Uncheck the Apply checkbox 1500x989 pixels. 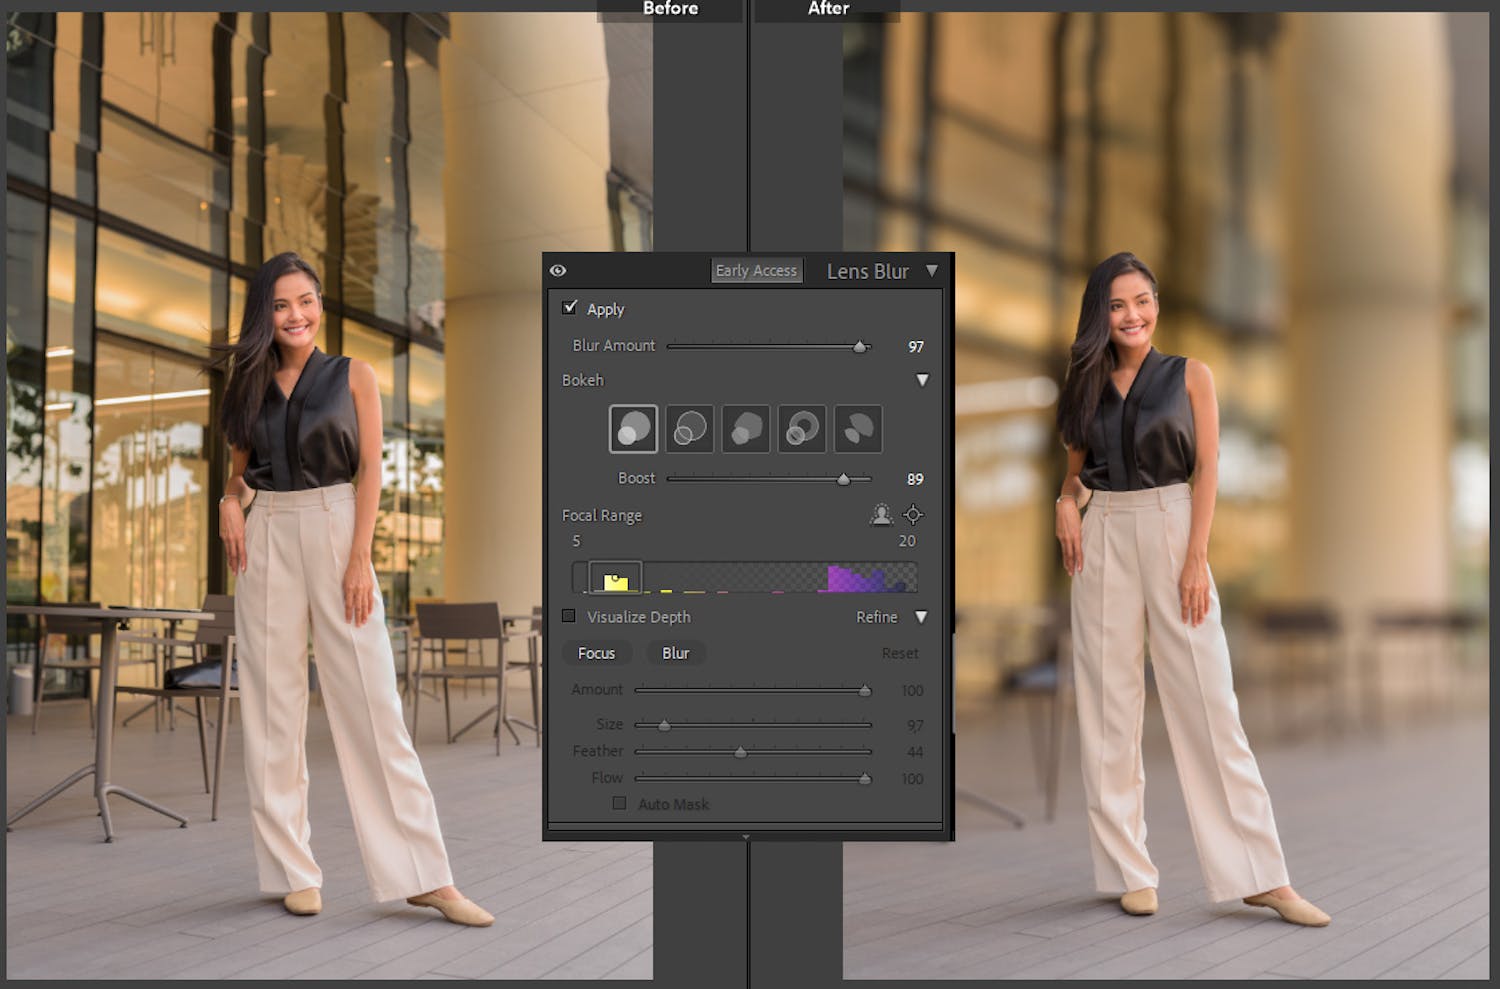click(x=571, y=308)
